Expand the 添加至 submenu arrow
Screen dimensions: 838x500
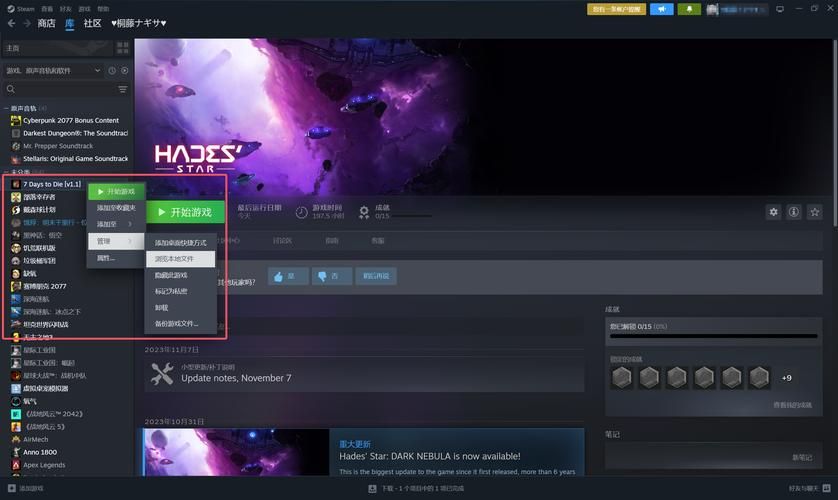pyautogui.click(x=130, y=224)
